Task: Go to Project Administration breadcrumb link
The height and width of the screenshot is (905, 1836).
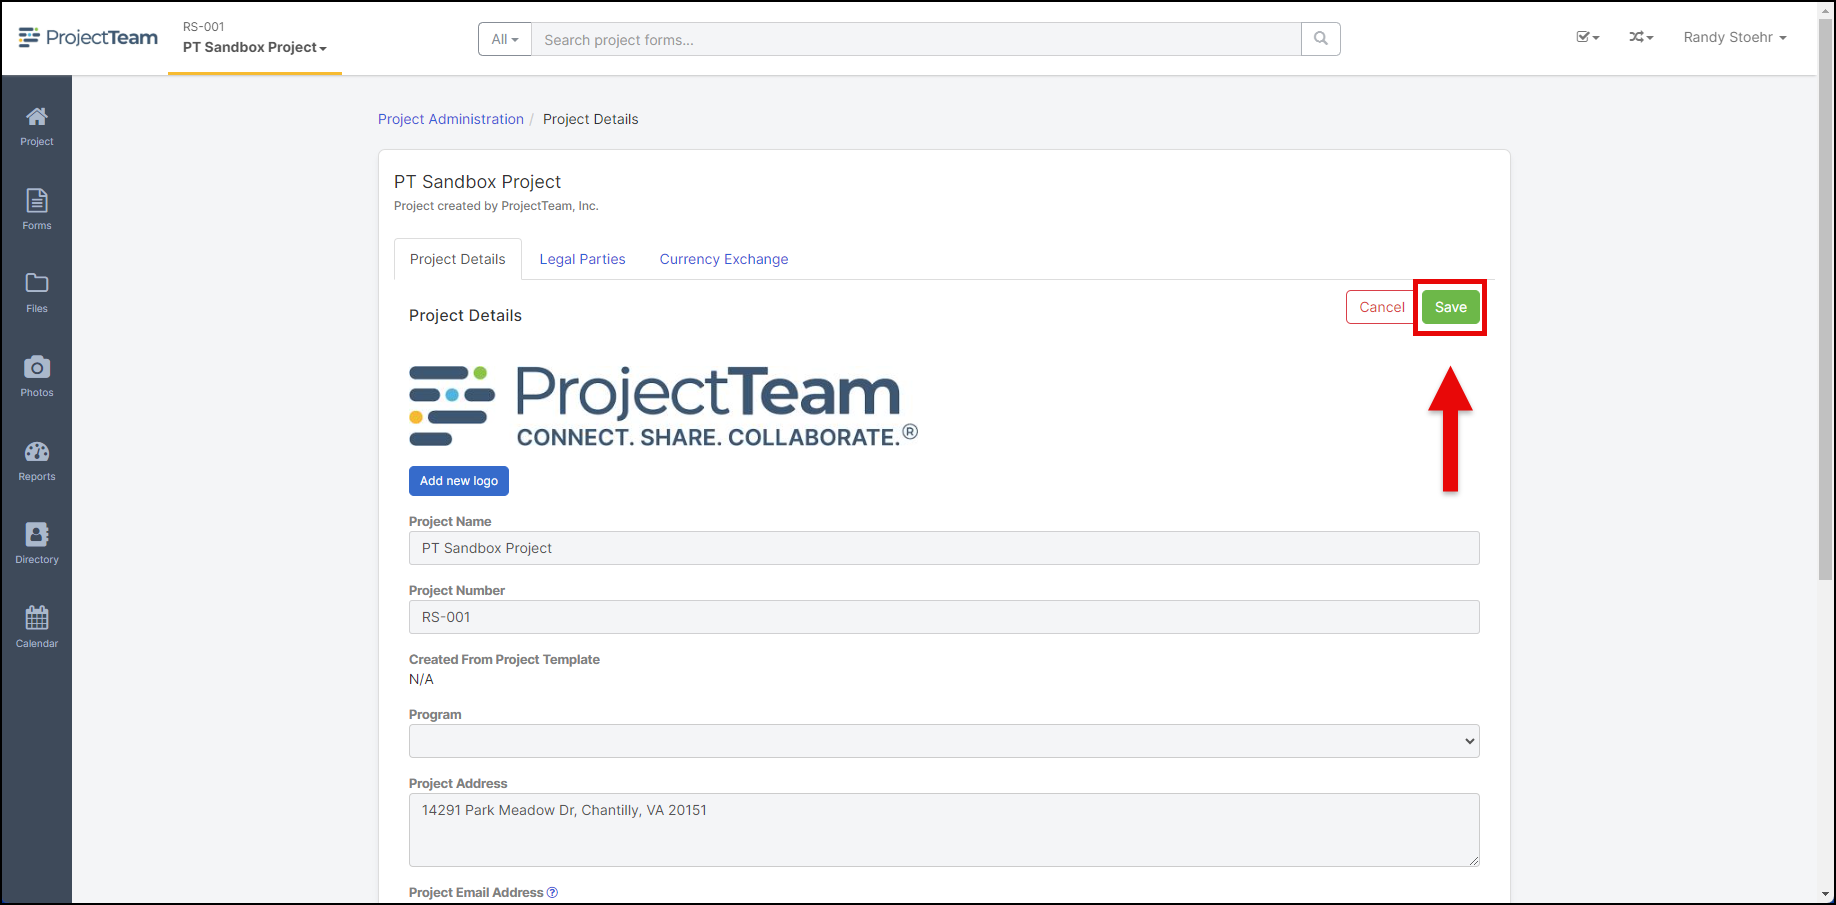Action: tap(451, 119)
